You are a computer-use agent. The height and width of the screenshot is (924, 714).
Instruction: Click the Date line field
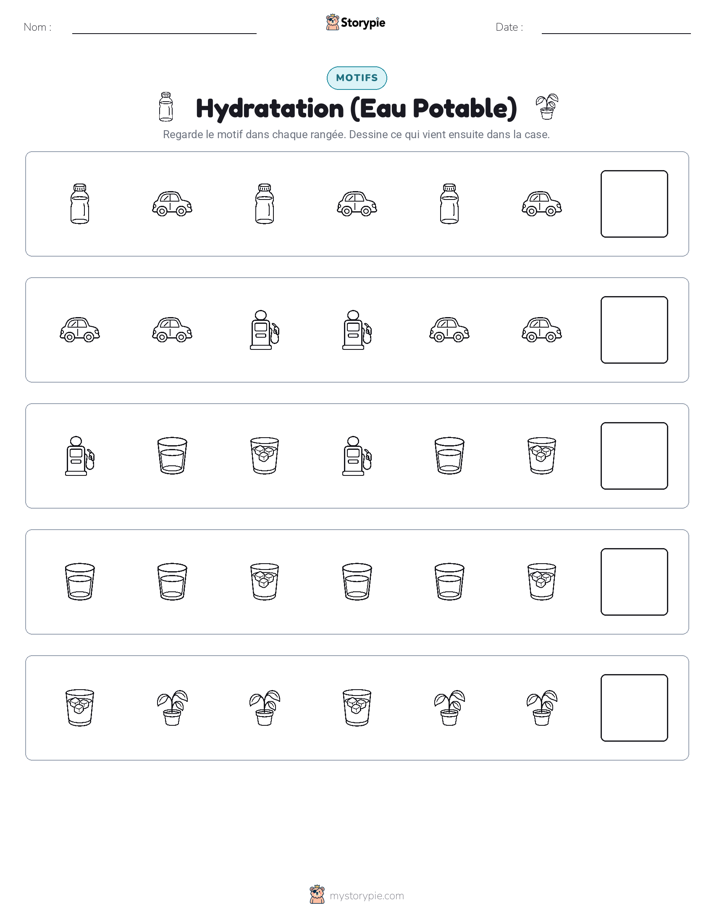click(616, 27)
